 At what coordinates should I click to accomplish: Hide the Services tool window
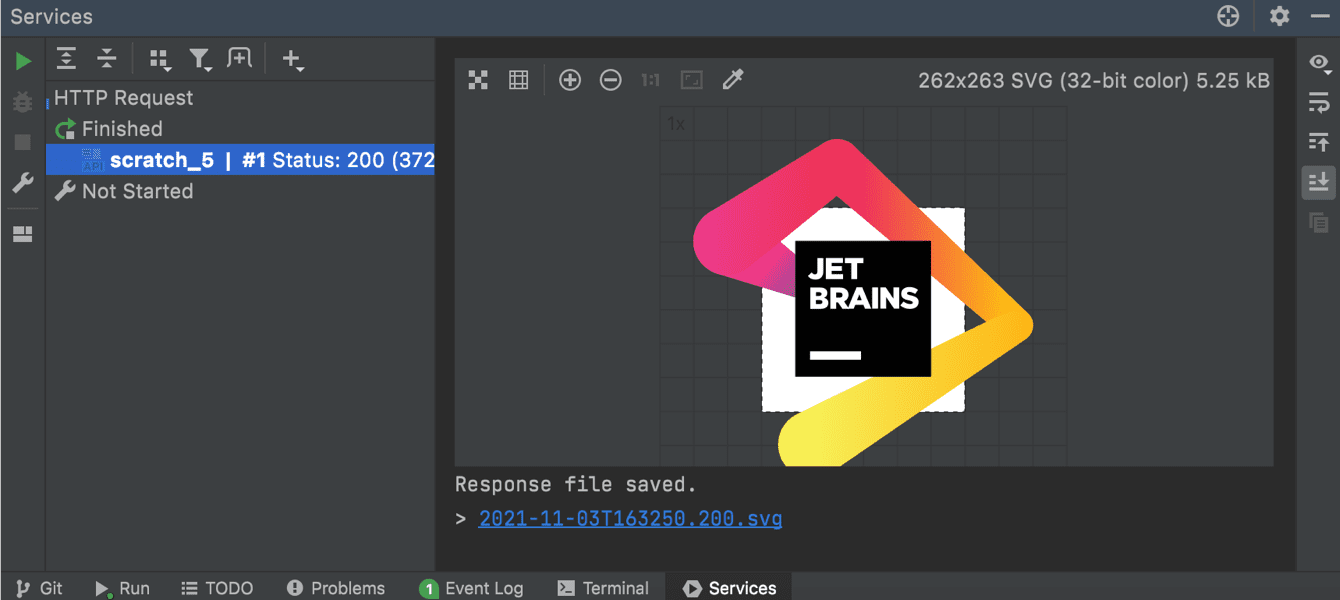[x=1319, y=16]
